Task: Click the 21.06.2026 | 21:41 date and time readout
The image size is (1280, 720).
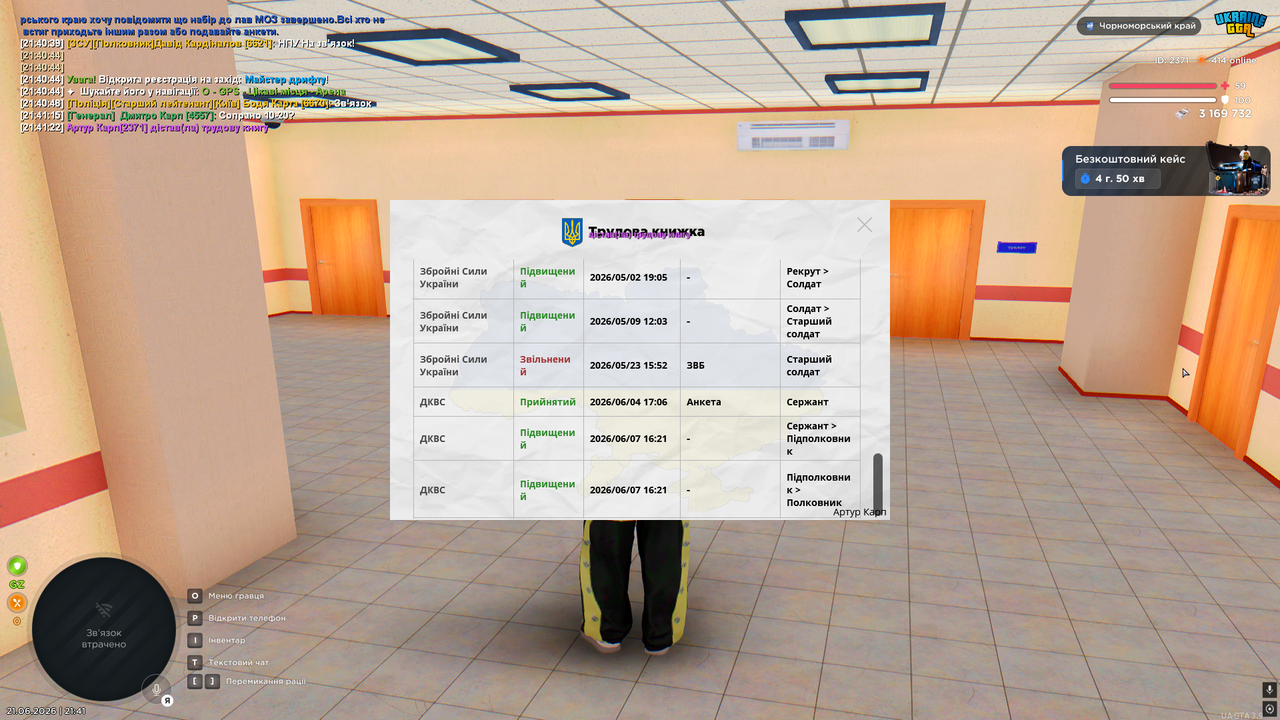Action: 46,711
